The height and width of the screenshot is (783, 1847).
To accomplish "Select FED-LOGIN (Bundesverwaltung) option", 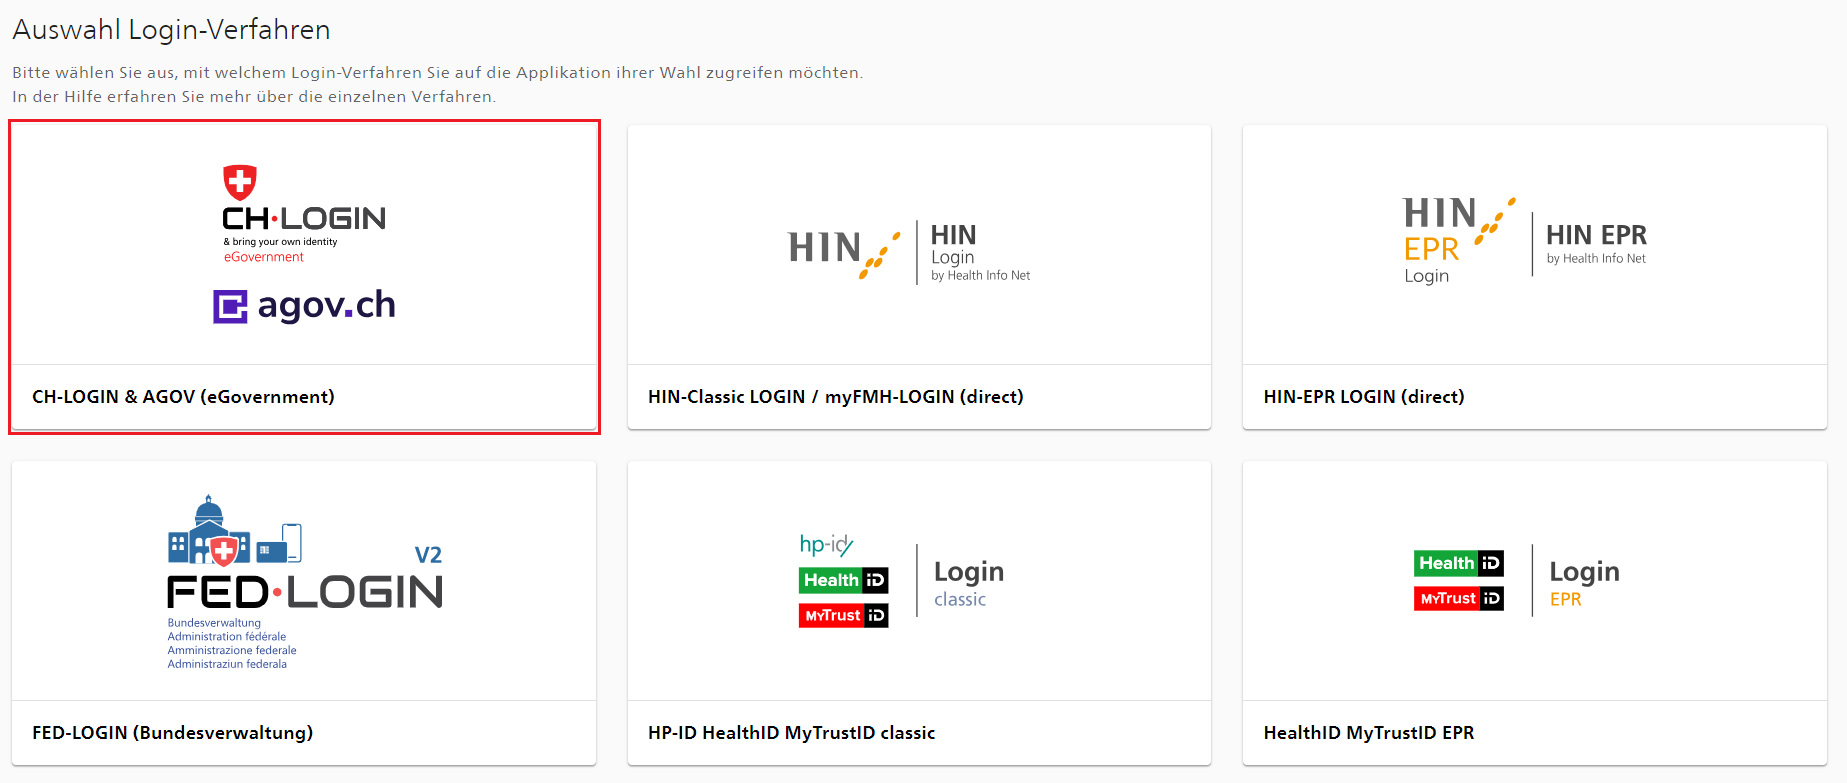I will (x=173, y=733).
